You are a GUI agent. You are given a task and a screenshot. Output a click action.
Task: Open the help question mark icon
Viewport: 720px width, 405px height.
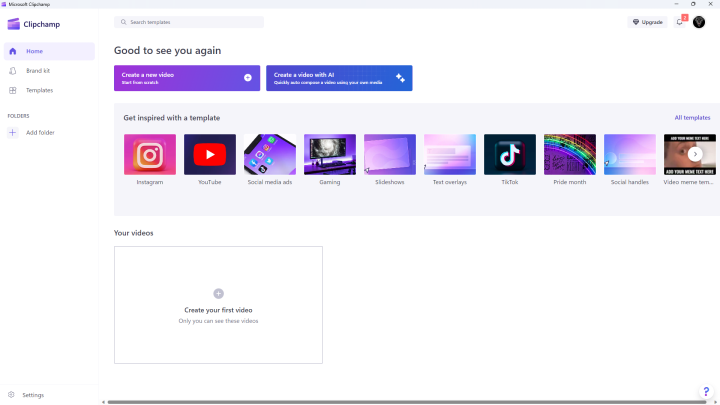(706, 392)
